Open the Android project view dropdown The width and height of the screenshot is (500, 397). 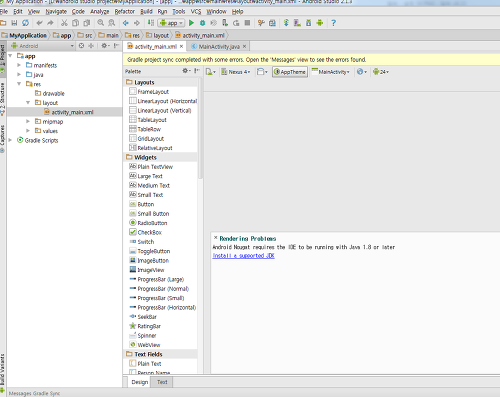coord(42,46)
